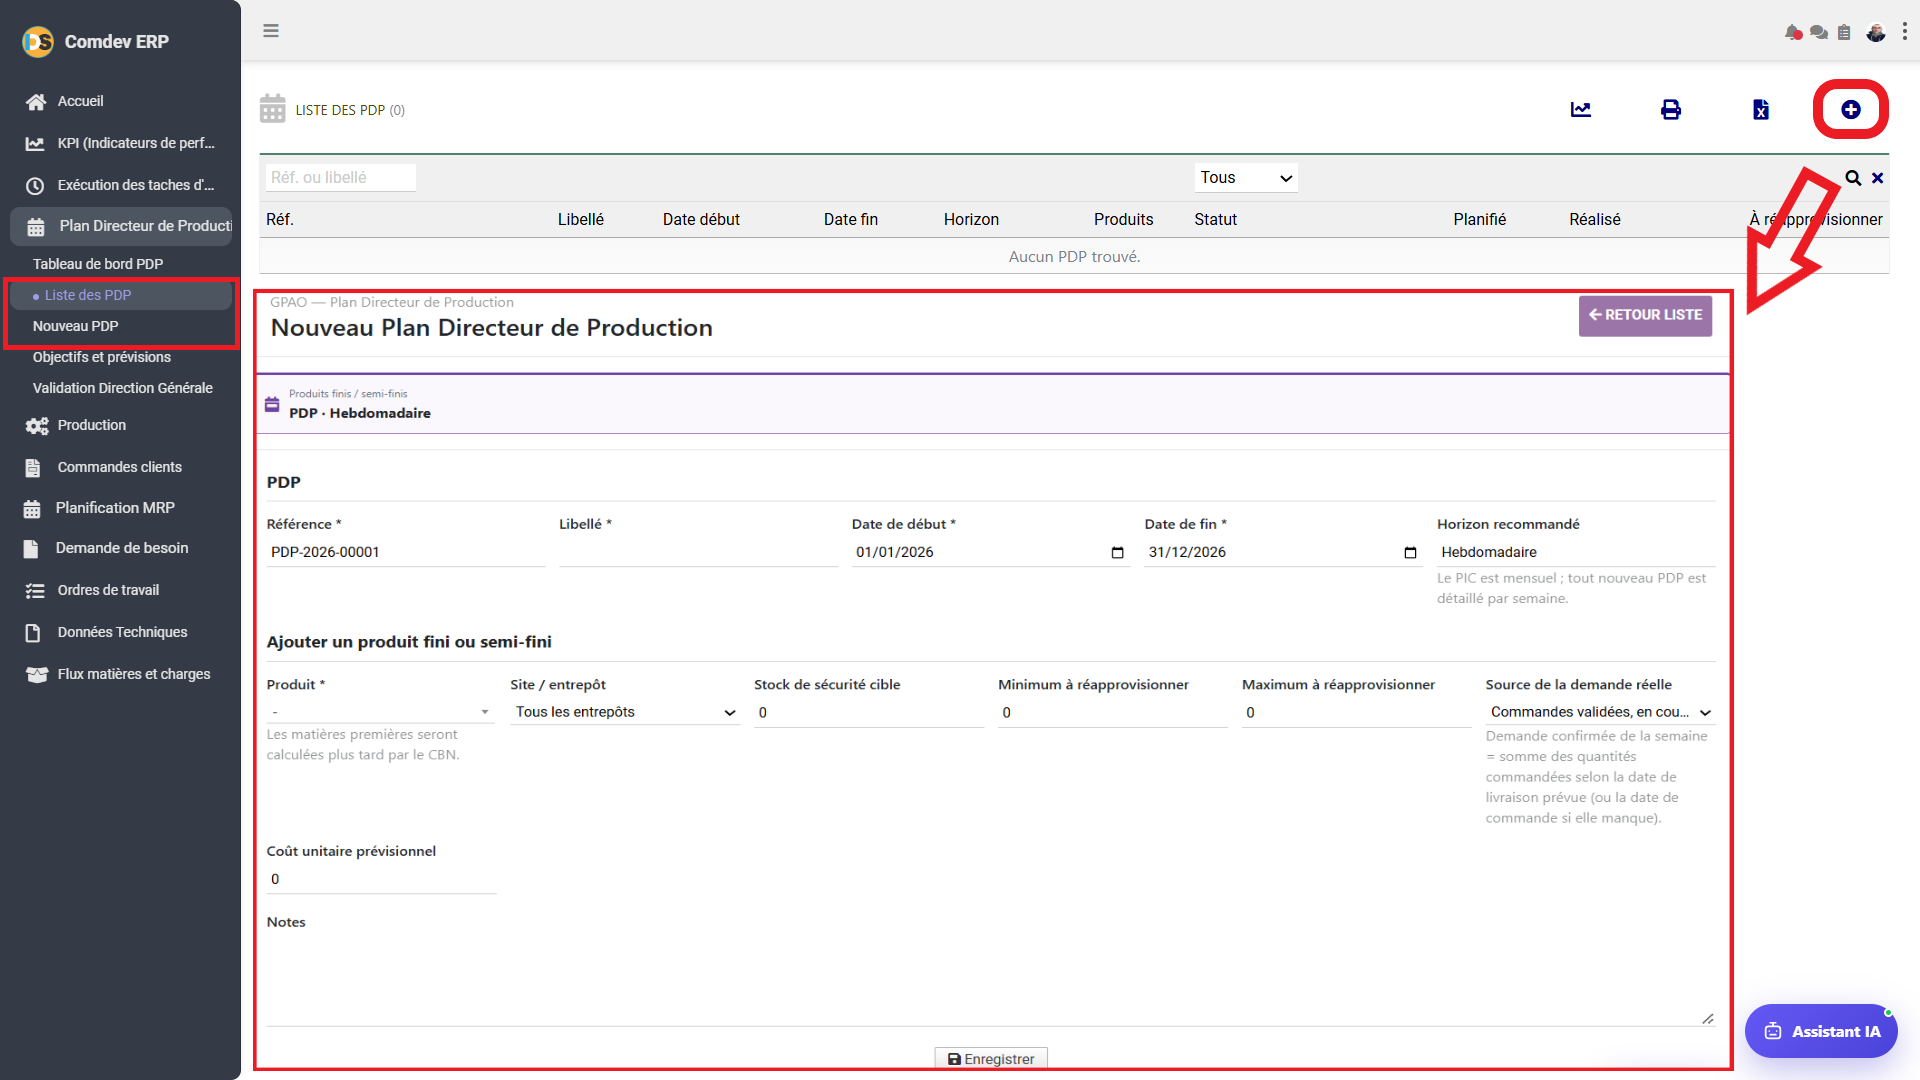This screenshot has width=1920, height=1080.
Task: Open Exécution des taches menu
Action: [x=120, y=185]
